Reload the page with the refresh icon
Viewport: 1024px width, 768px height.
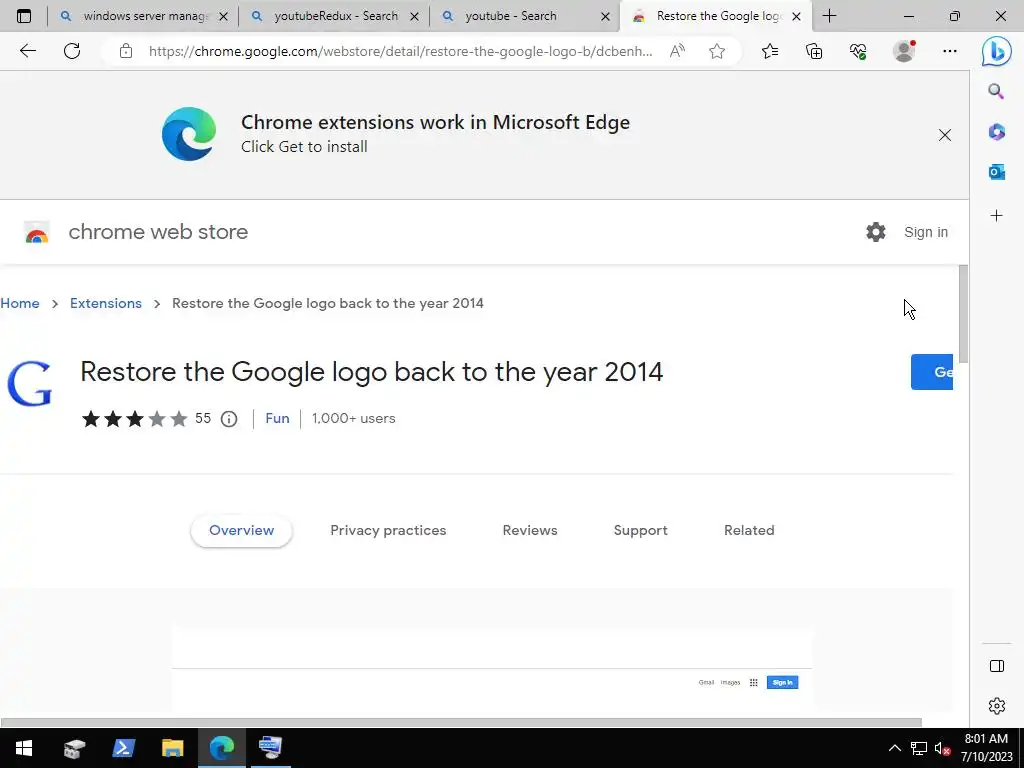(72, 51)
